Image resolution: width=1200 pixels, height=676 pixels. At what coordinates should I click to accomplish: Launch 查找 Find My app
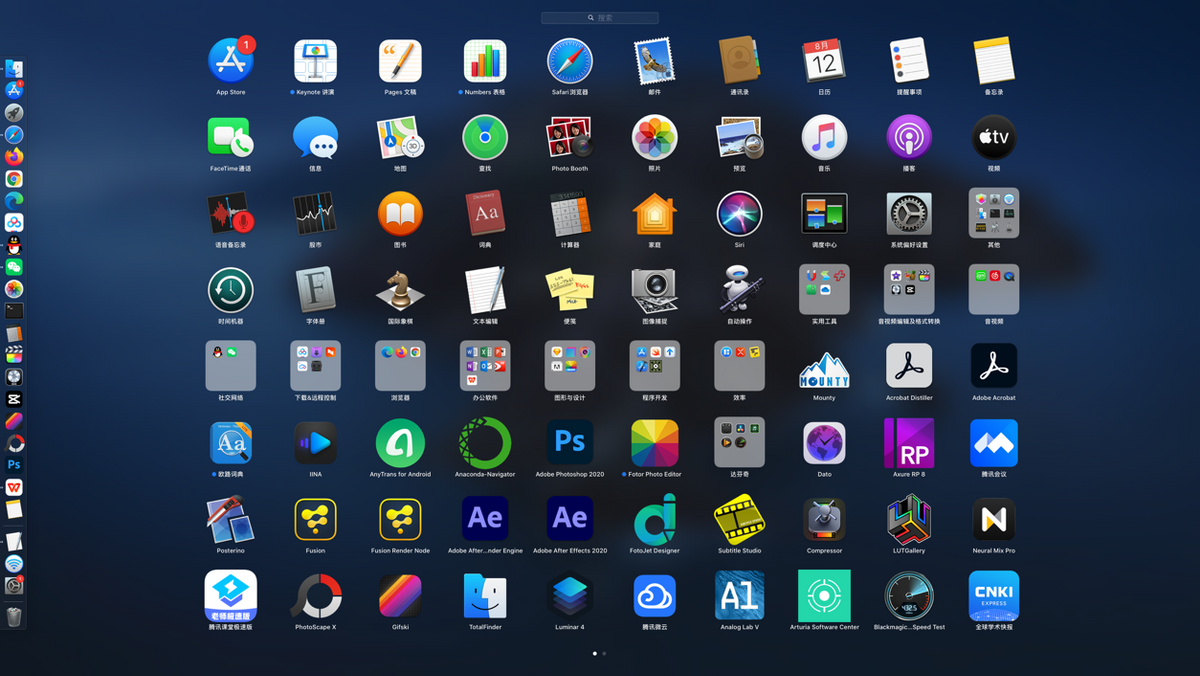click(x=485, y=137)
